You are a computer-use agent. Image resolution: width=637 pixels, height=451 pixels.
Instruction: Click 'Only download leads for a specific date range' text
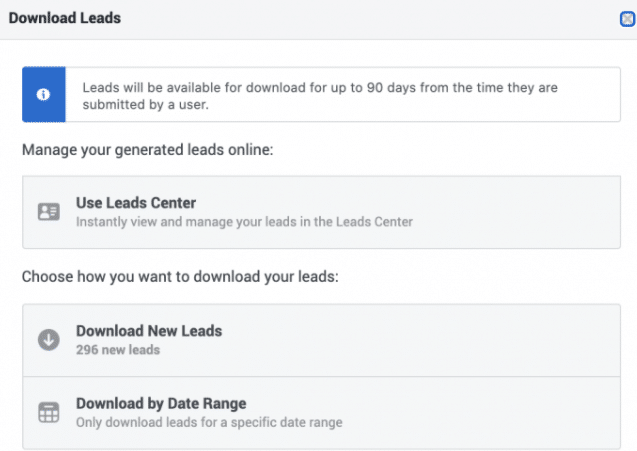click(x=209, y=422)
